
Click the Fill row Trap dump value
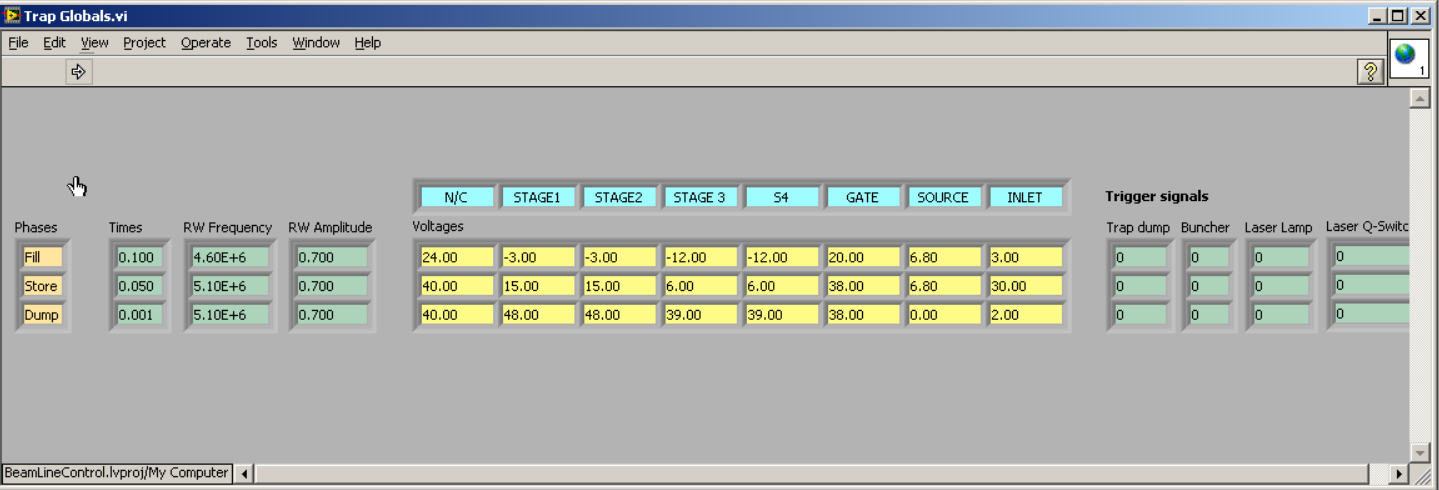[1140, 257]
